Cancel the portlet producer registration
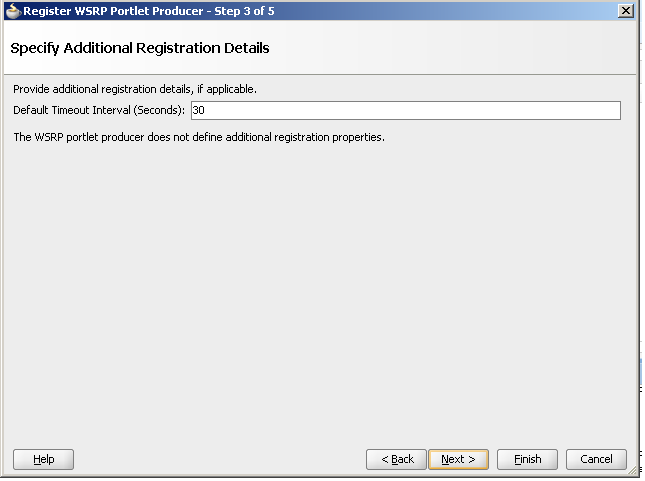 (596, 459)
